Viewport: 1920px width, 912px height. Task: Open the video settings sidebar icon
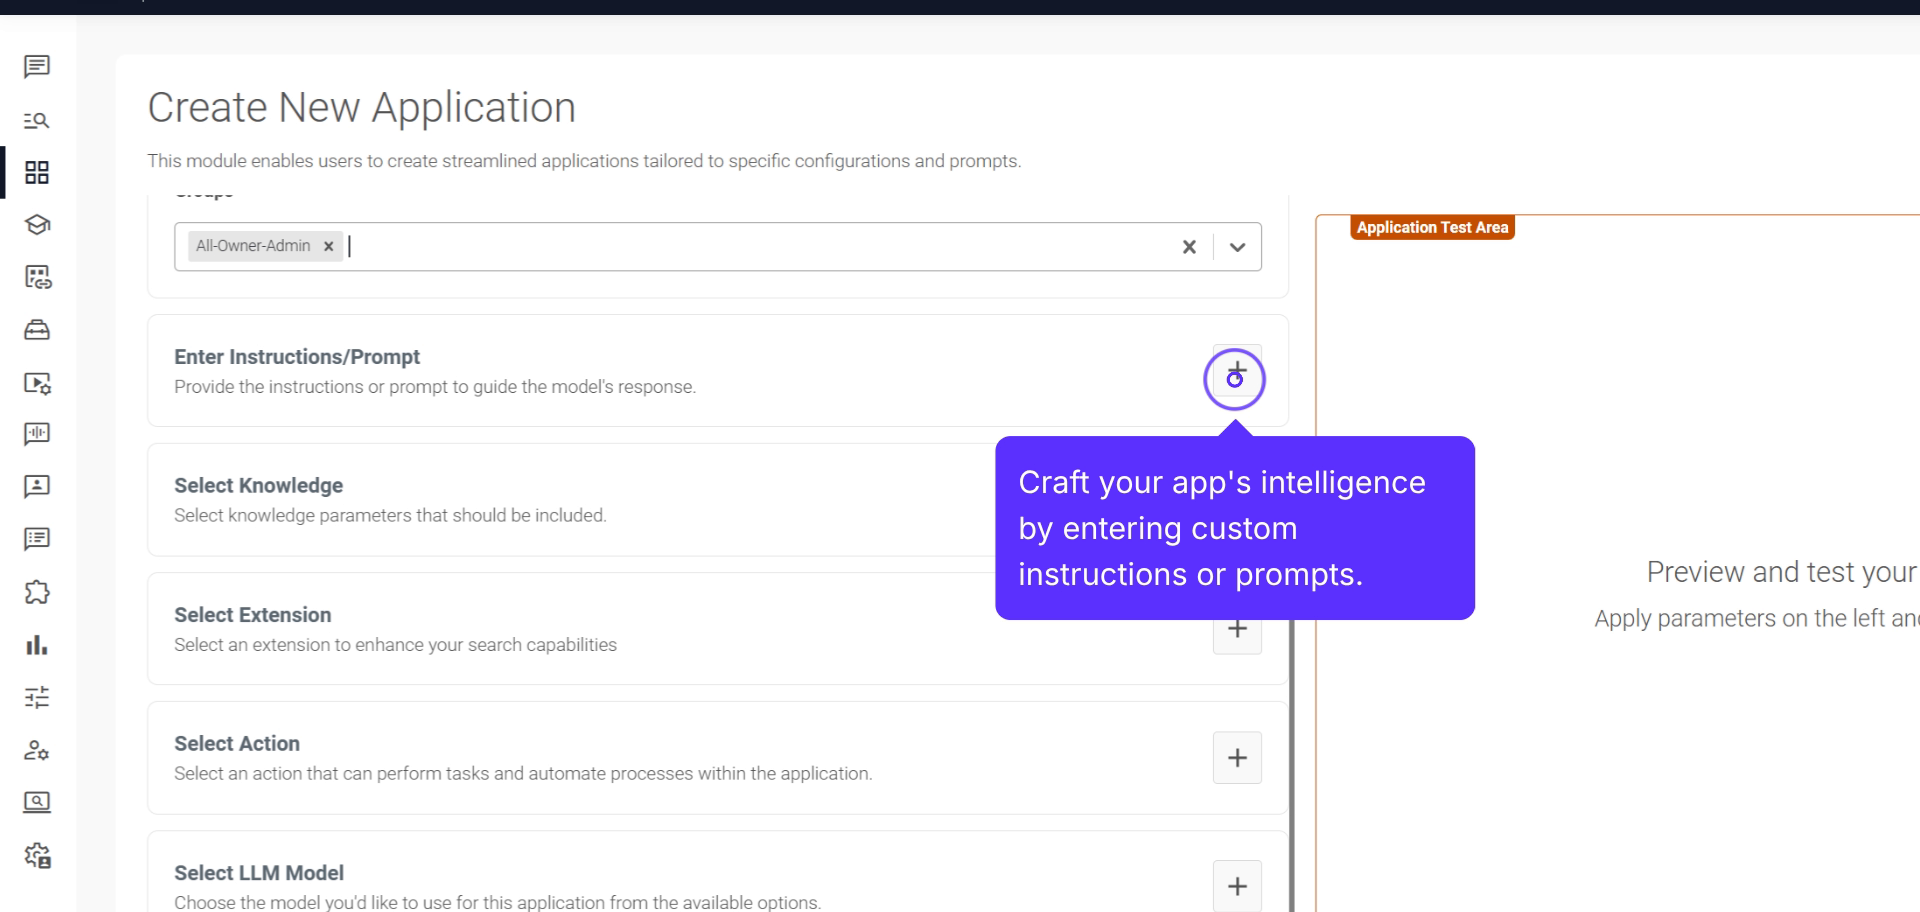point(37,383)
